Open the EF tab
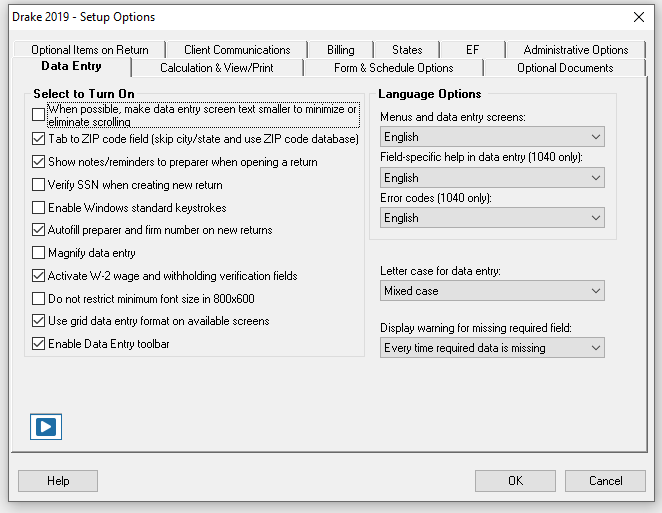This screenshot has height=513, width=662. click(x=472, y=50)
